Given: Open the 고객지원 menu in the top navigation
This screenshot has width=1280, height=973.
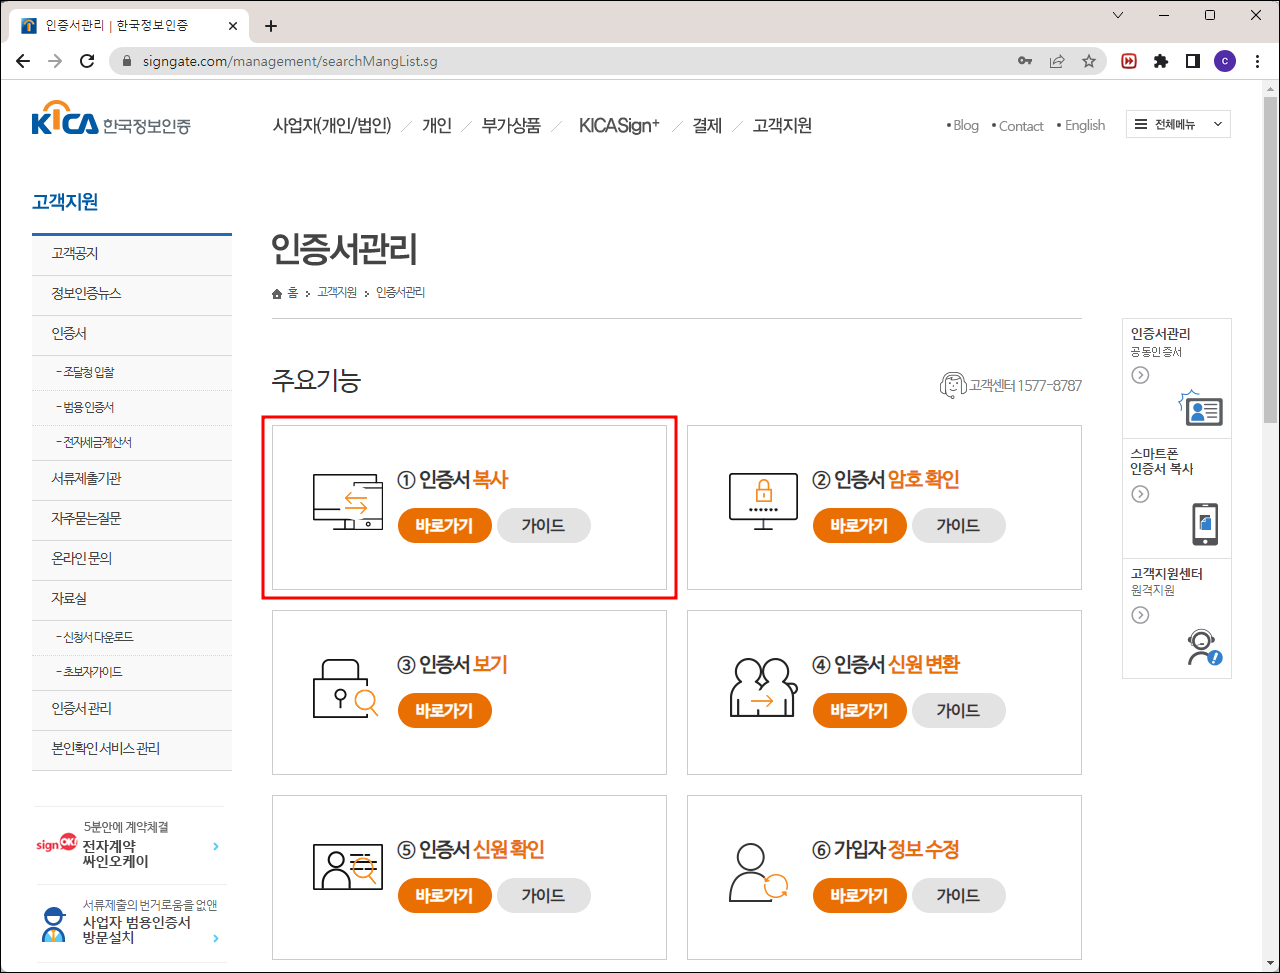Looking at the screenshot, I should click(x=781, y=125).
